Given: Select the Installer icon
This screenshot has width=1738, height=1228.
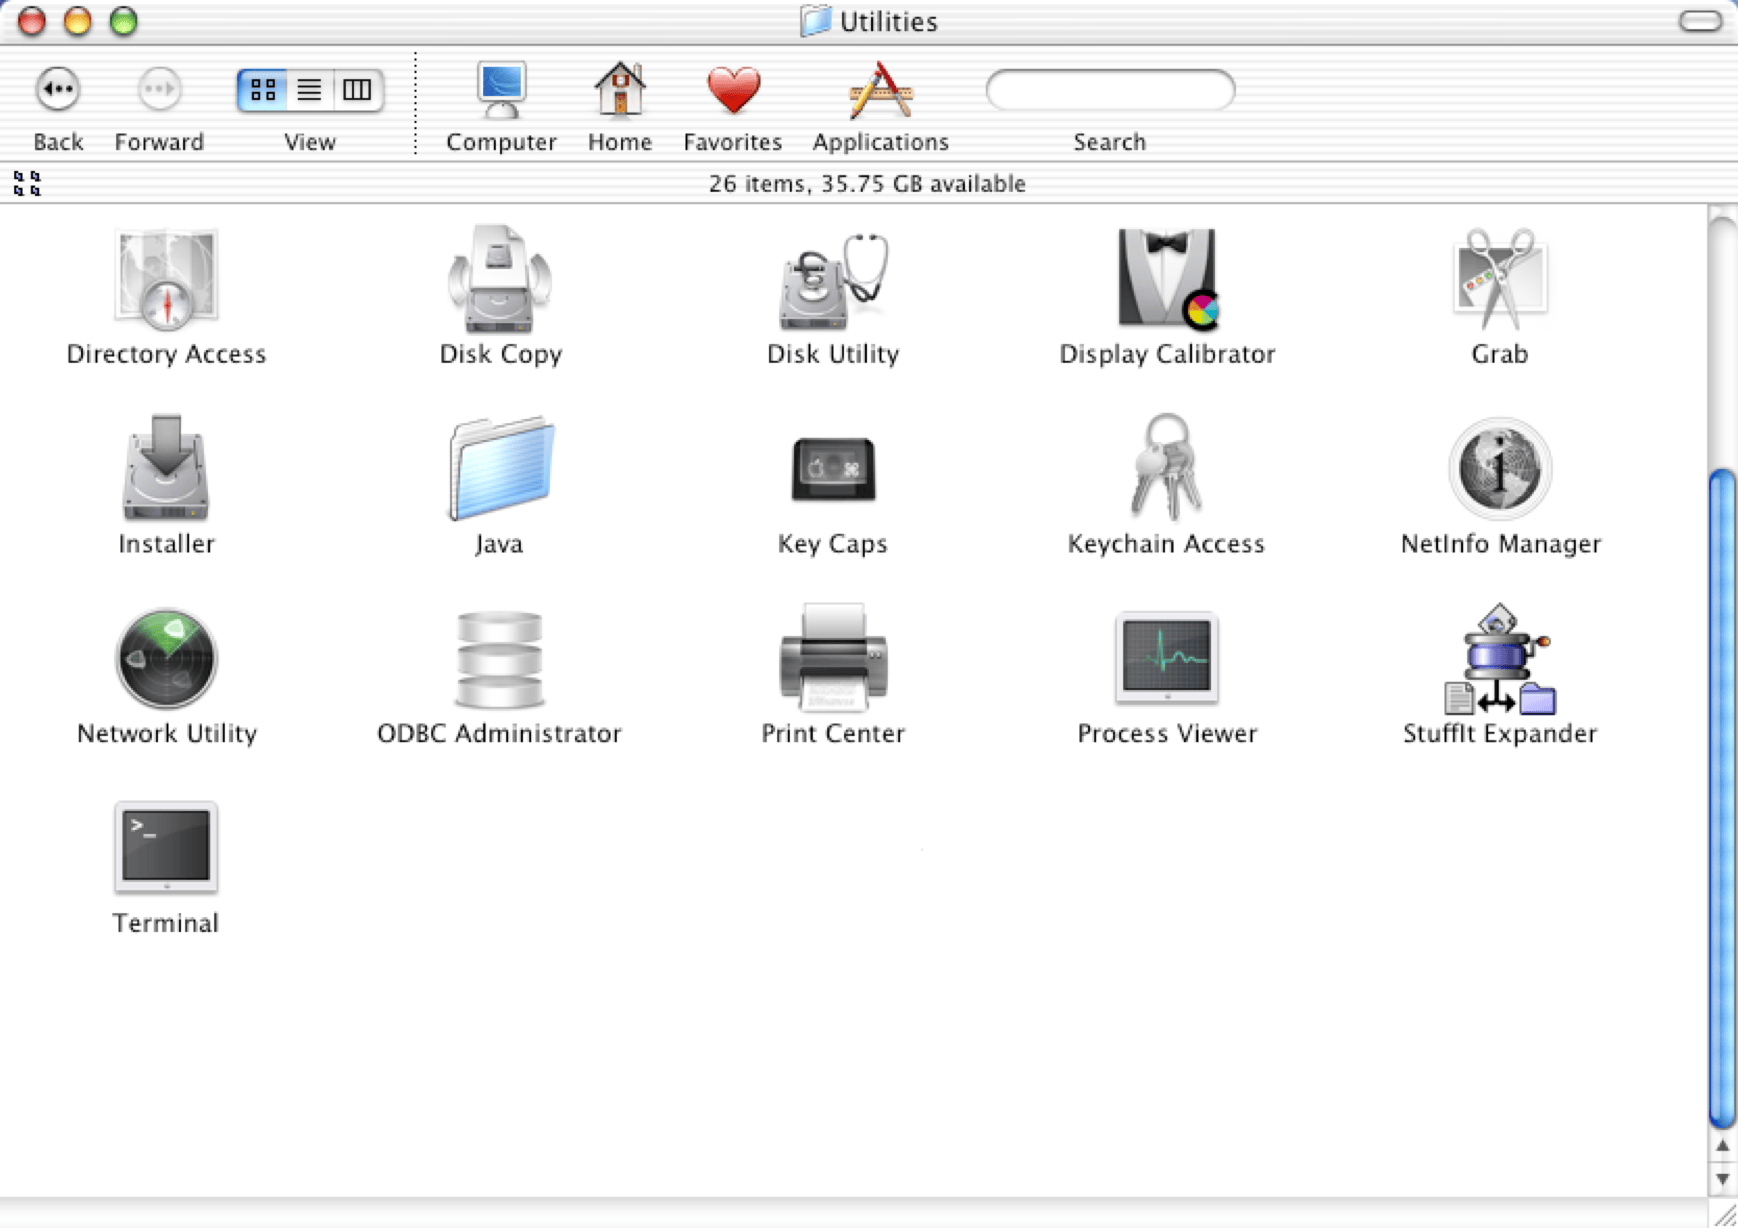Looking at the screenshot, I should click(x=166, y=468).
